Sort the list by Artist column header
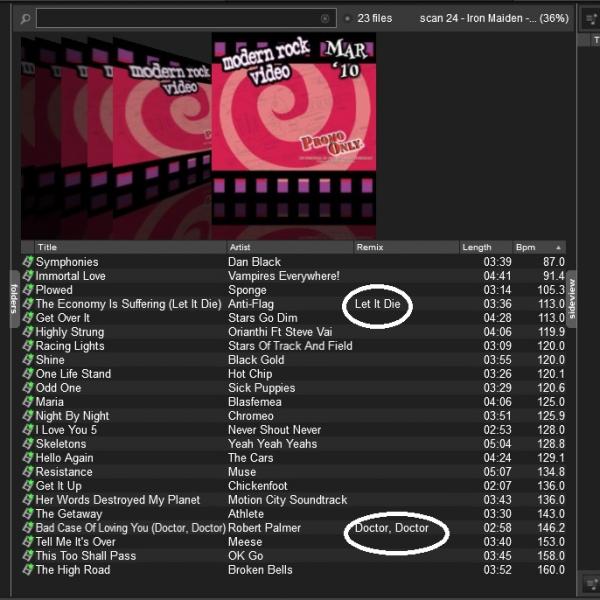Image resolution: width=600 pixels, height=600 pixels. point(290,247)
